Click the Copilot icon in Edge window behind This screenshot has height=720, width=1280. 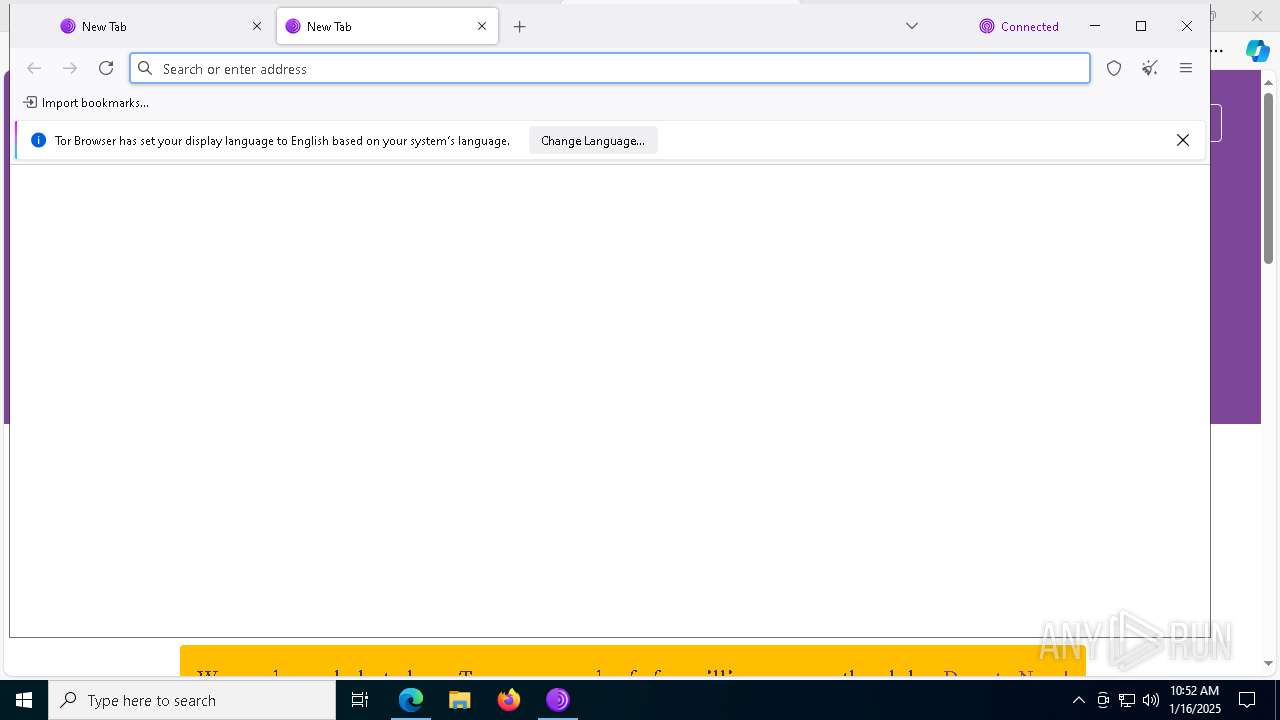coord(1258,50)
